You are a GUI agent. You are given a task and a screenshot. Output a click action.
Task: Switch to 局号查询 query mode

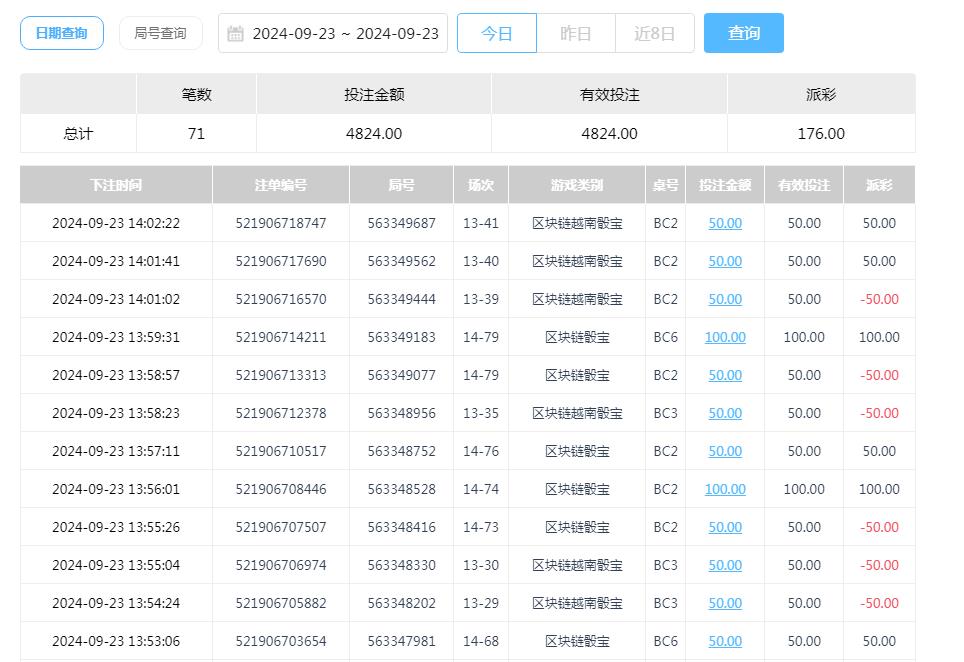click(x=160, y=32)
